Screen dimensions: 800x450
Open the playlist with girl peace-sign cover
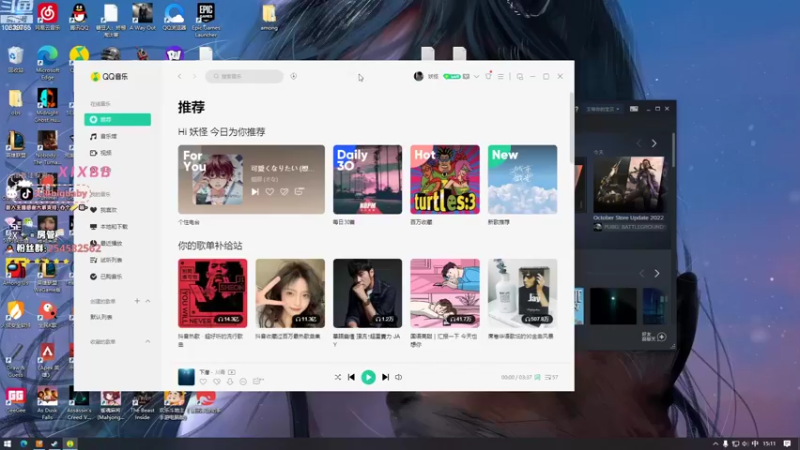tap(290, 293)
